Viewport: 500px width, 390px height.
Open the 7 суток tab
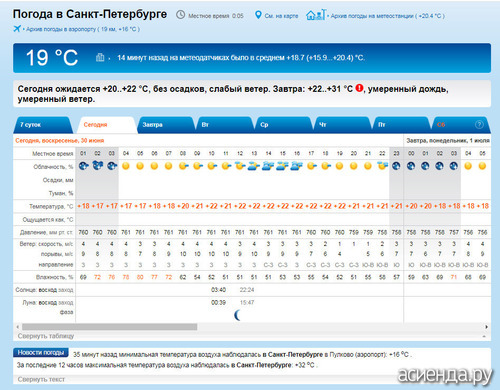click(x=42, y=125)
